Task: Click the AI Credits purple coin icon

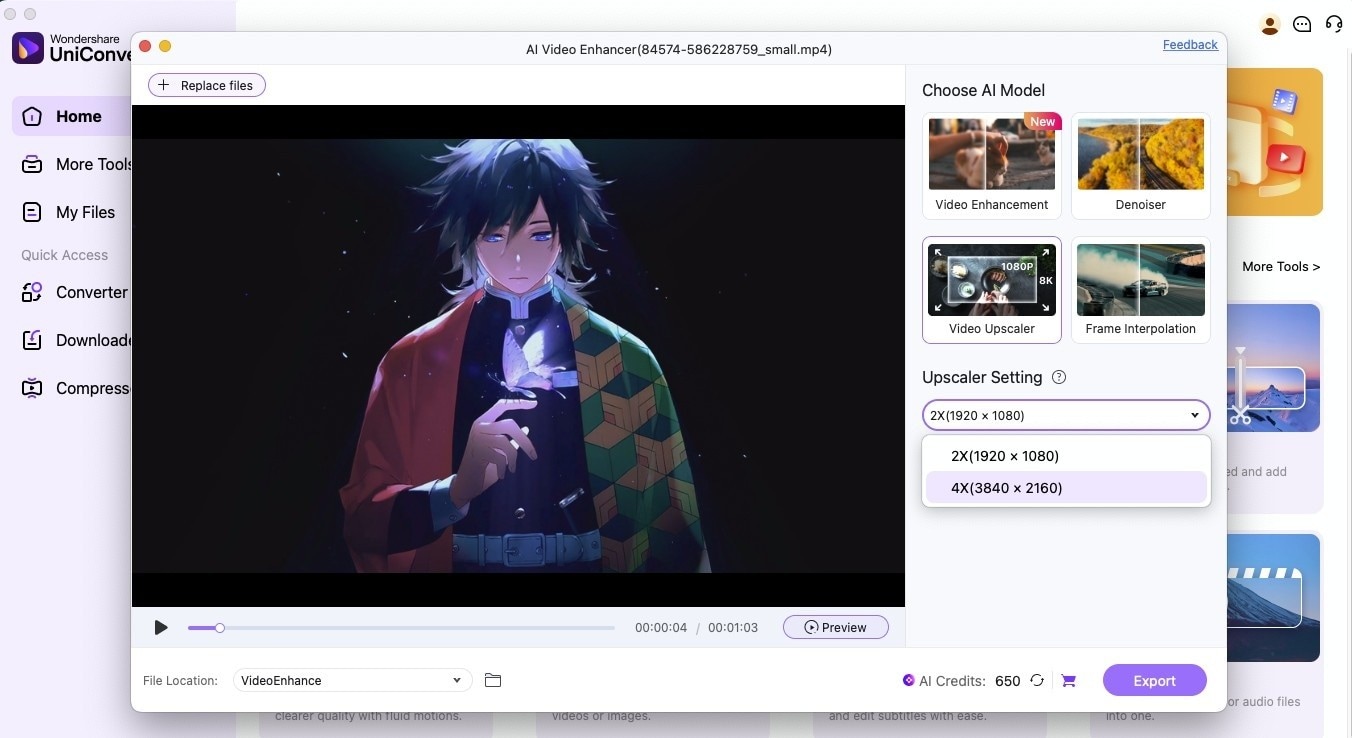Action: (908, 680)
